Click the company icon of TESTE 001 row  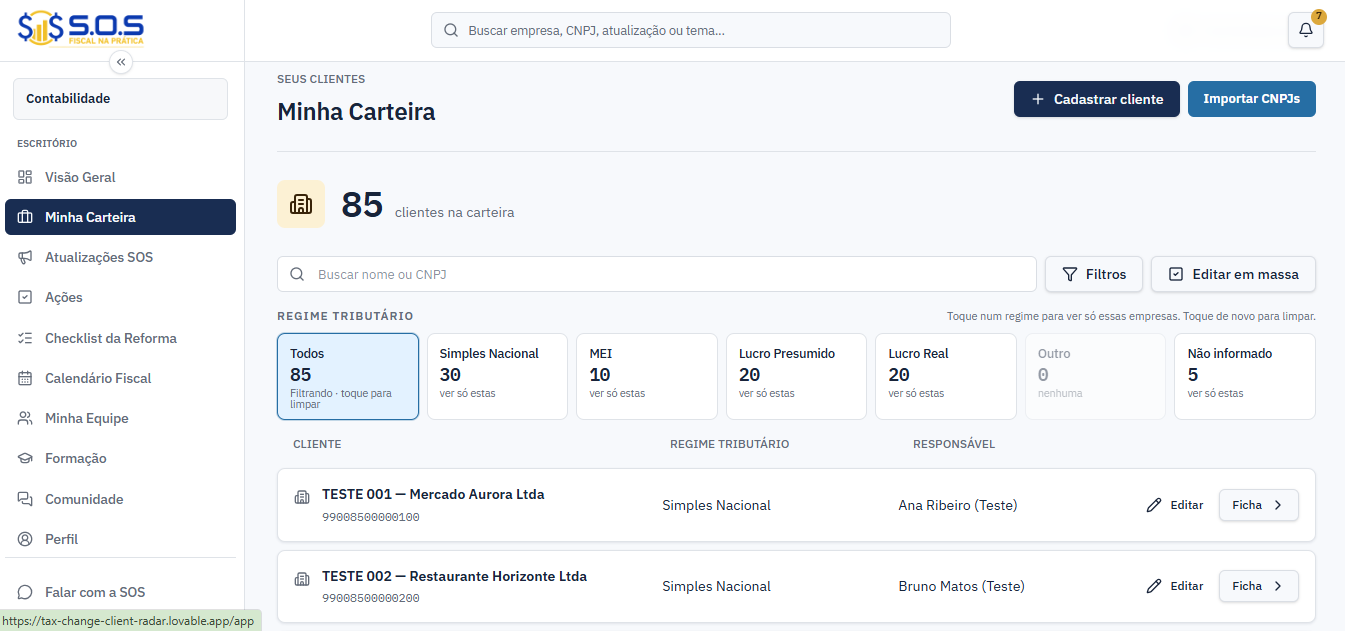(302, 497)
